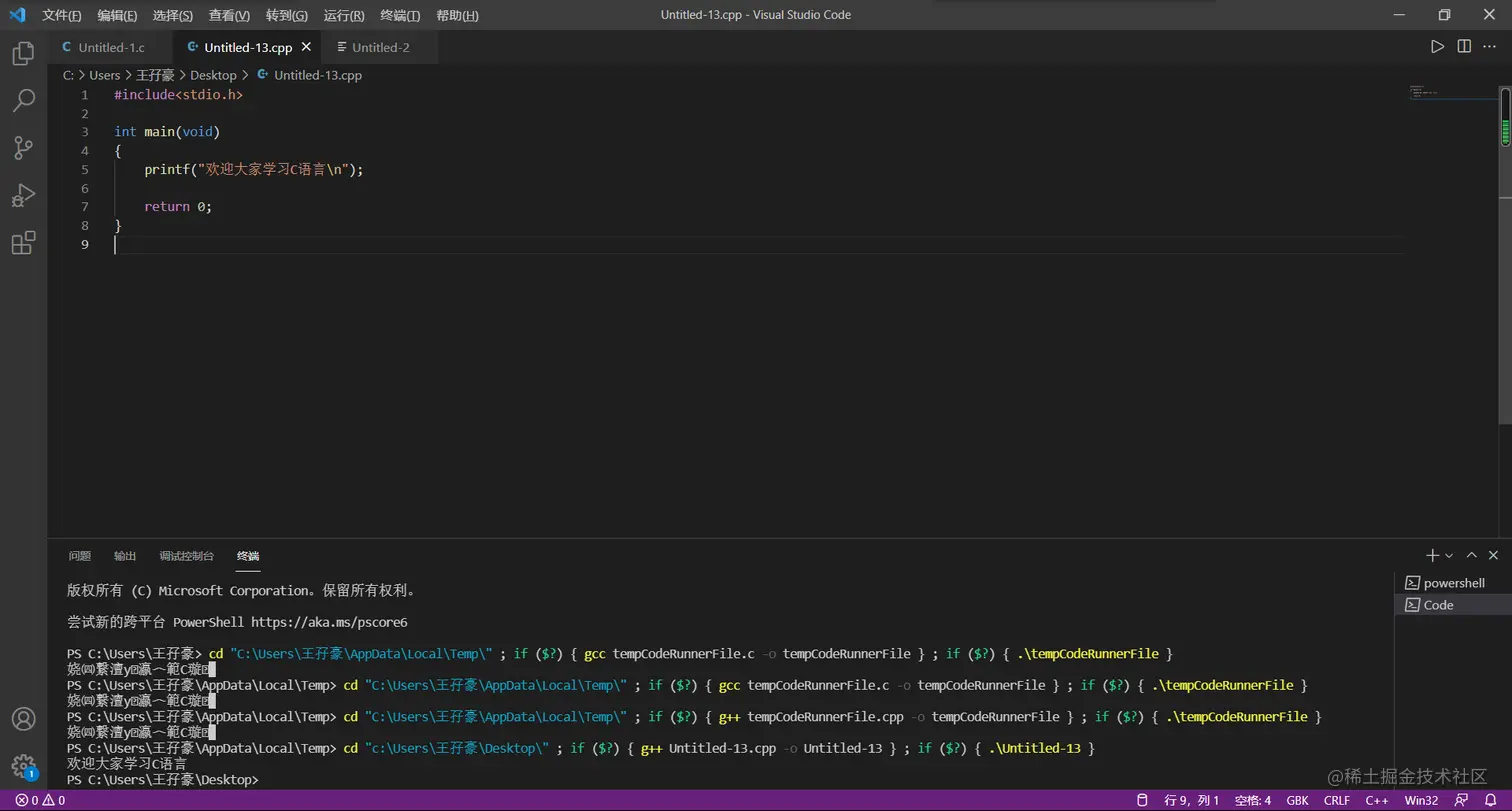The height and width of the screenshot is (811, 1512).
Task: Open the Extensions view
Action: [x=23, y=243]
